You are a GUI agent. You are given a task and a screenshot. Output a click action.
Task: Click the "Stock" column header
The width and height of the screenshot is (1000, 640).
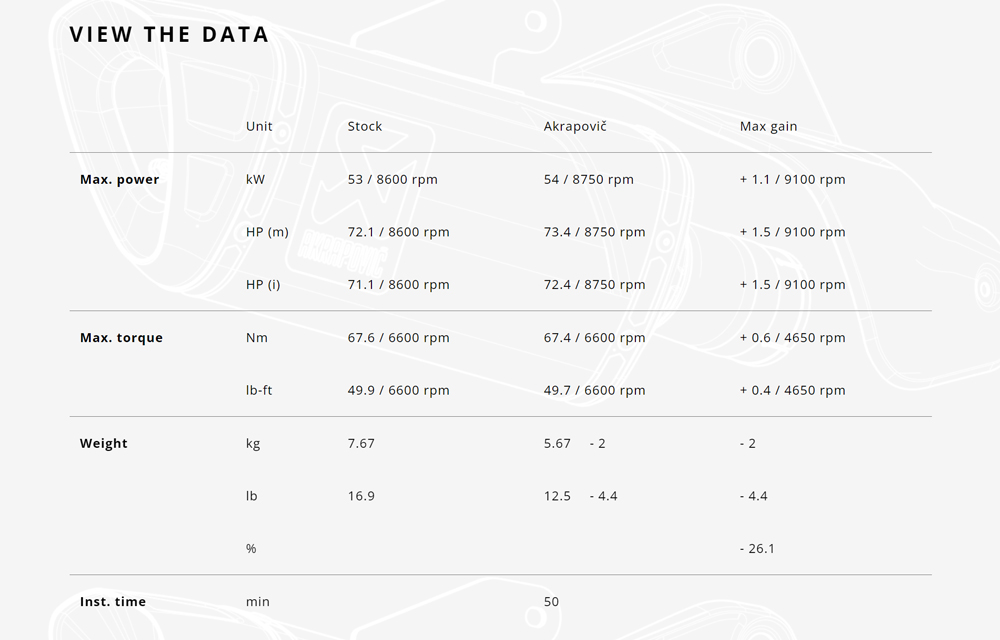(365, 127)
